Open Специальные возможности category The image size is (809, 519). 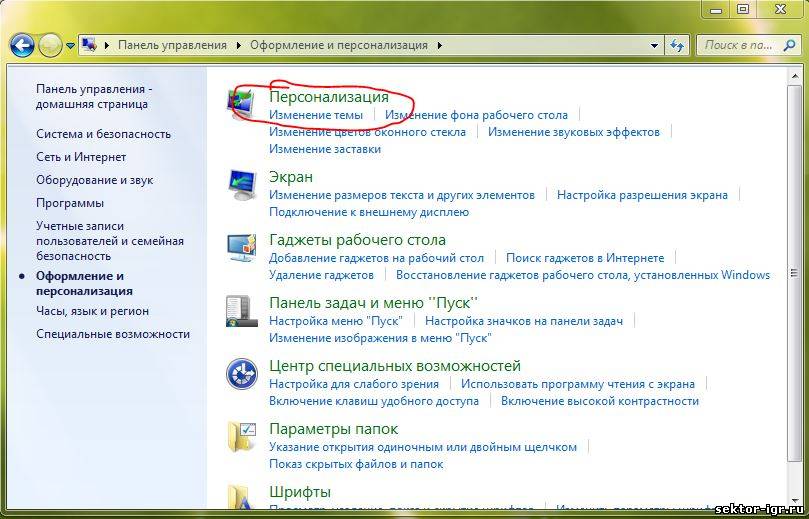[113, 334]
